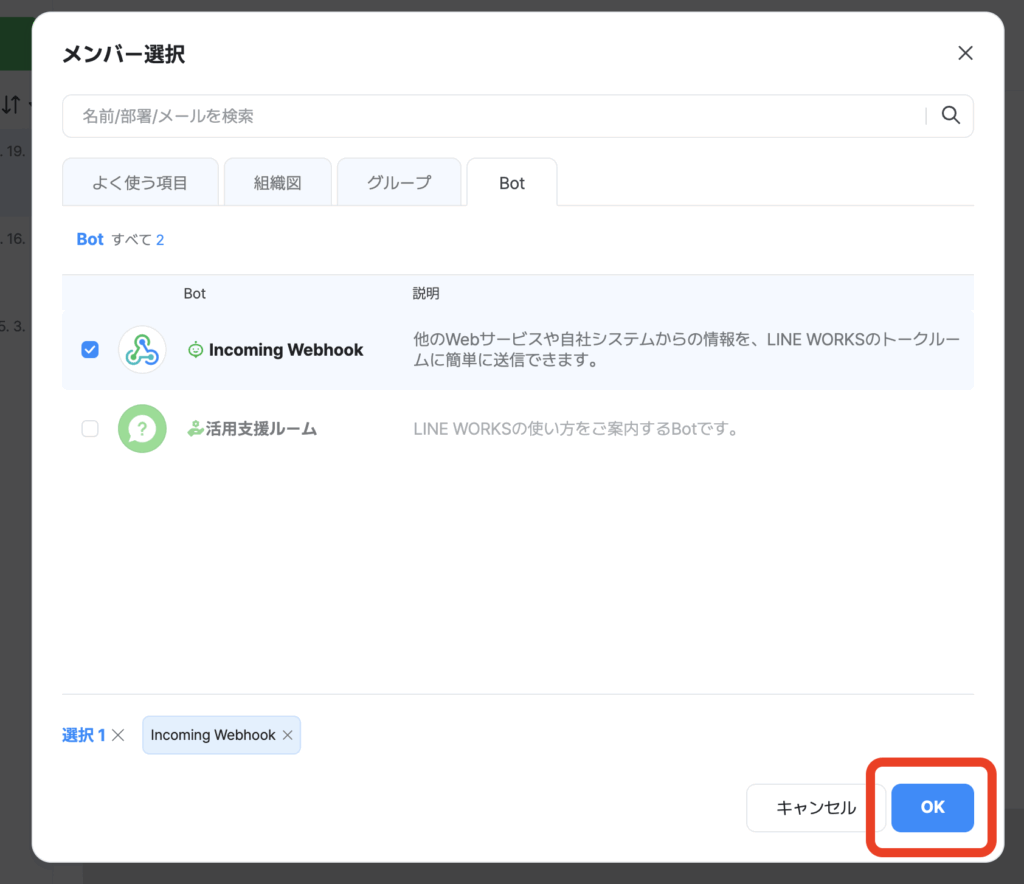Click the Incoming Webhook description text
The height and width of the screenshot is (884, 1024).
686,349
